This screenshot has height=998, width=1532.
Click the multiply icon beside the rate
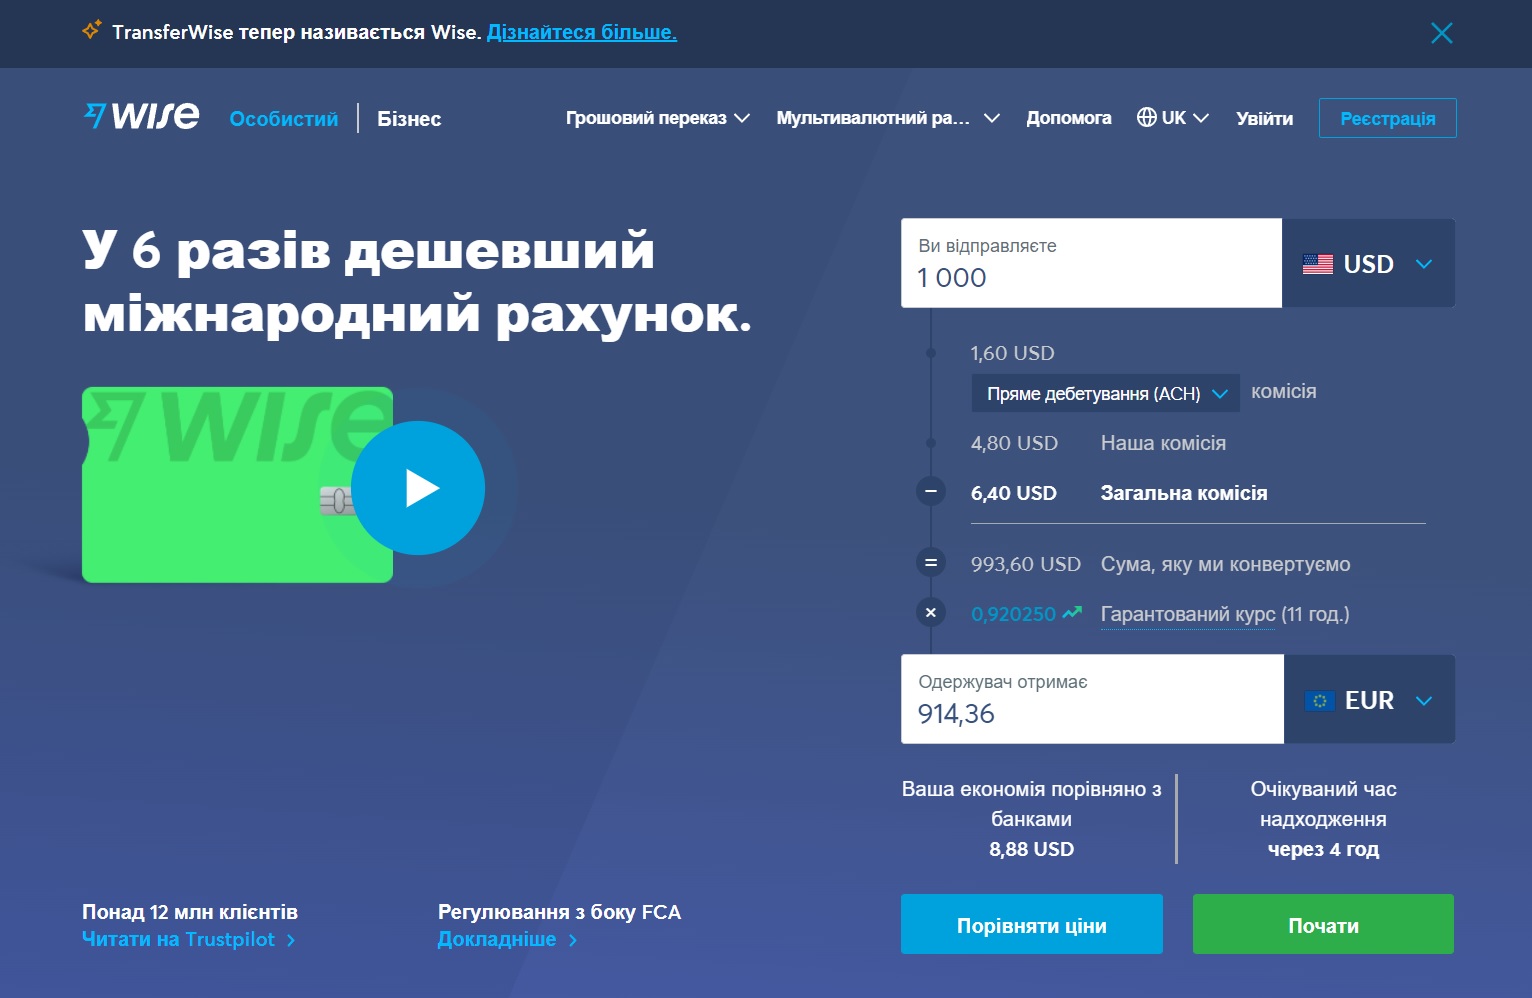point(931,612)
